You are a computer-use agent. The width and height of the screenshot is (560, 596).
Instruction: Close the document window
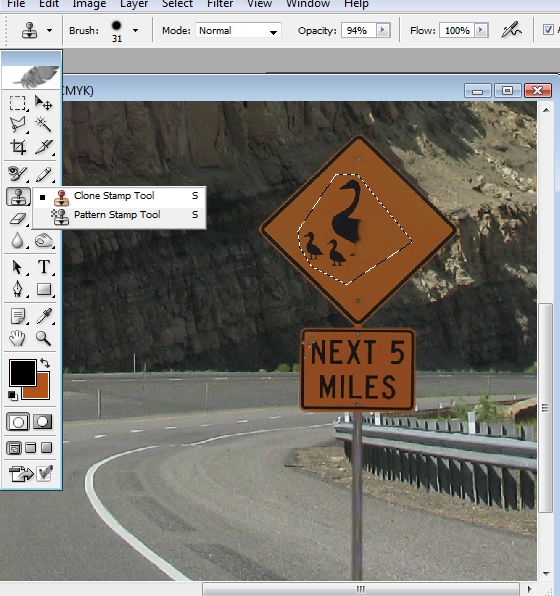[x=538, y=90]
